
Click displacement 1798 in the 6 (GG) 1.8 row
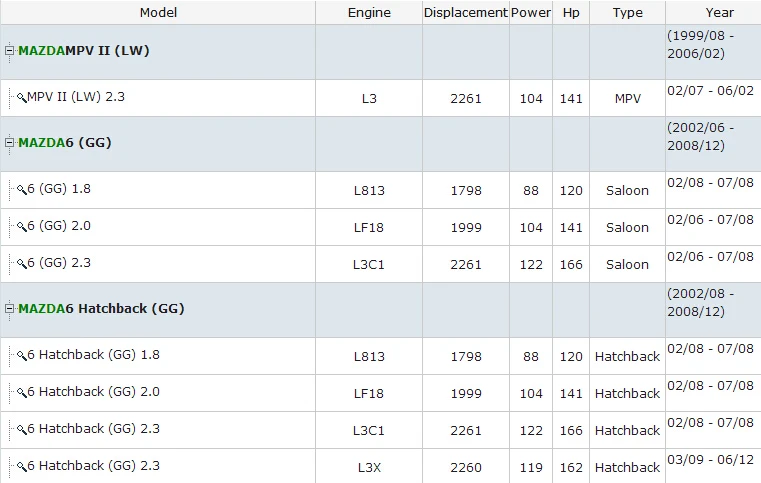[466, 190]
